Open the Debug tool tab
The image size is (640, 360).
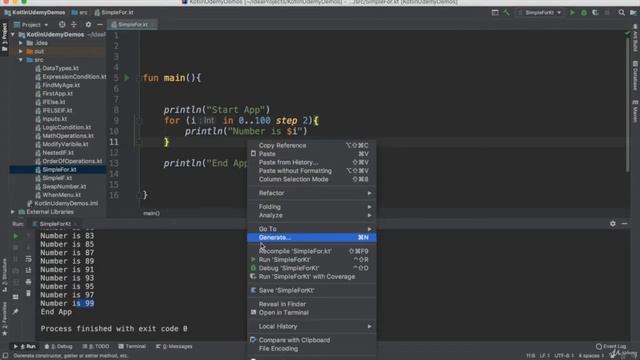click(59, 347)
